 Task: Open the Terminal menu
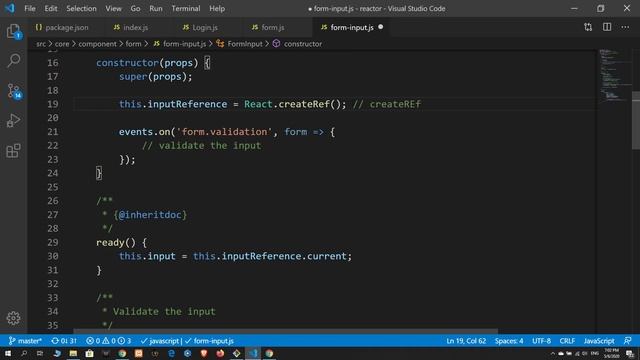[186, 8]
